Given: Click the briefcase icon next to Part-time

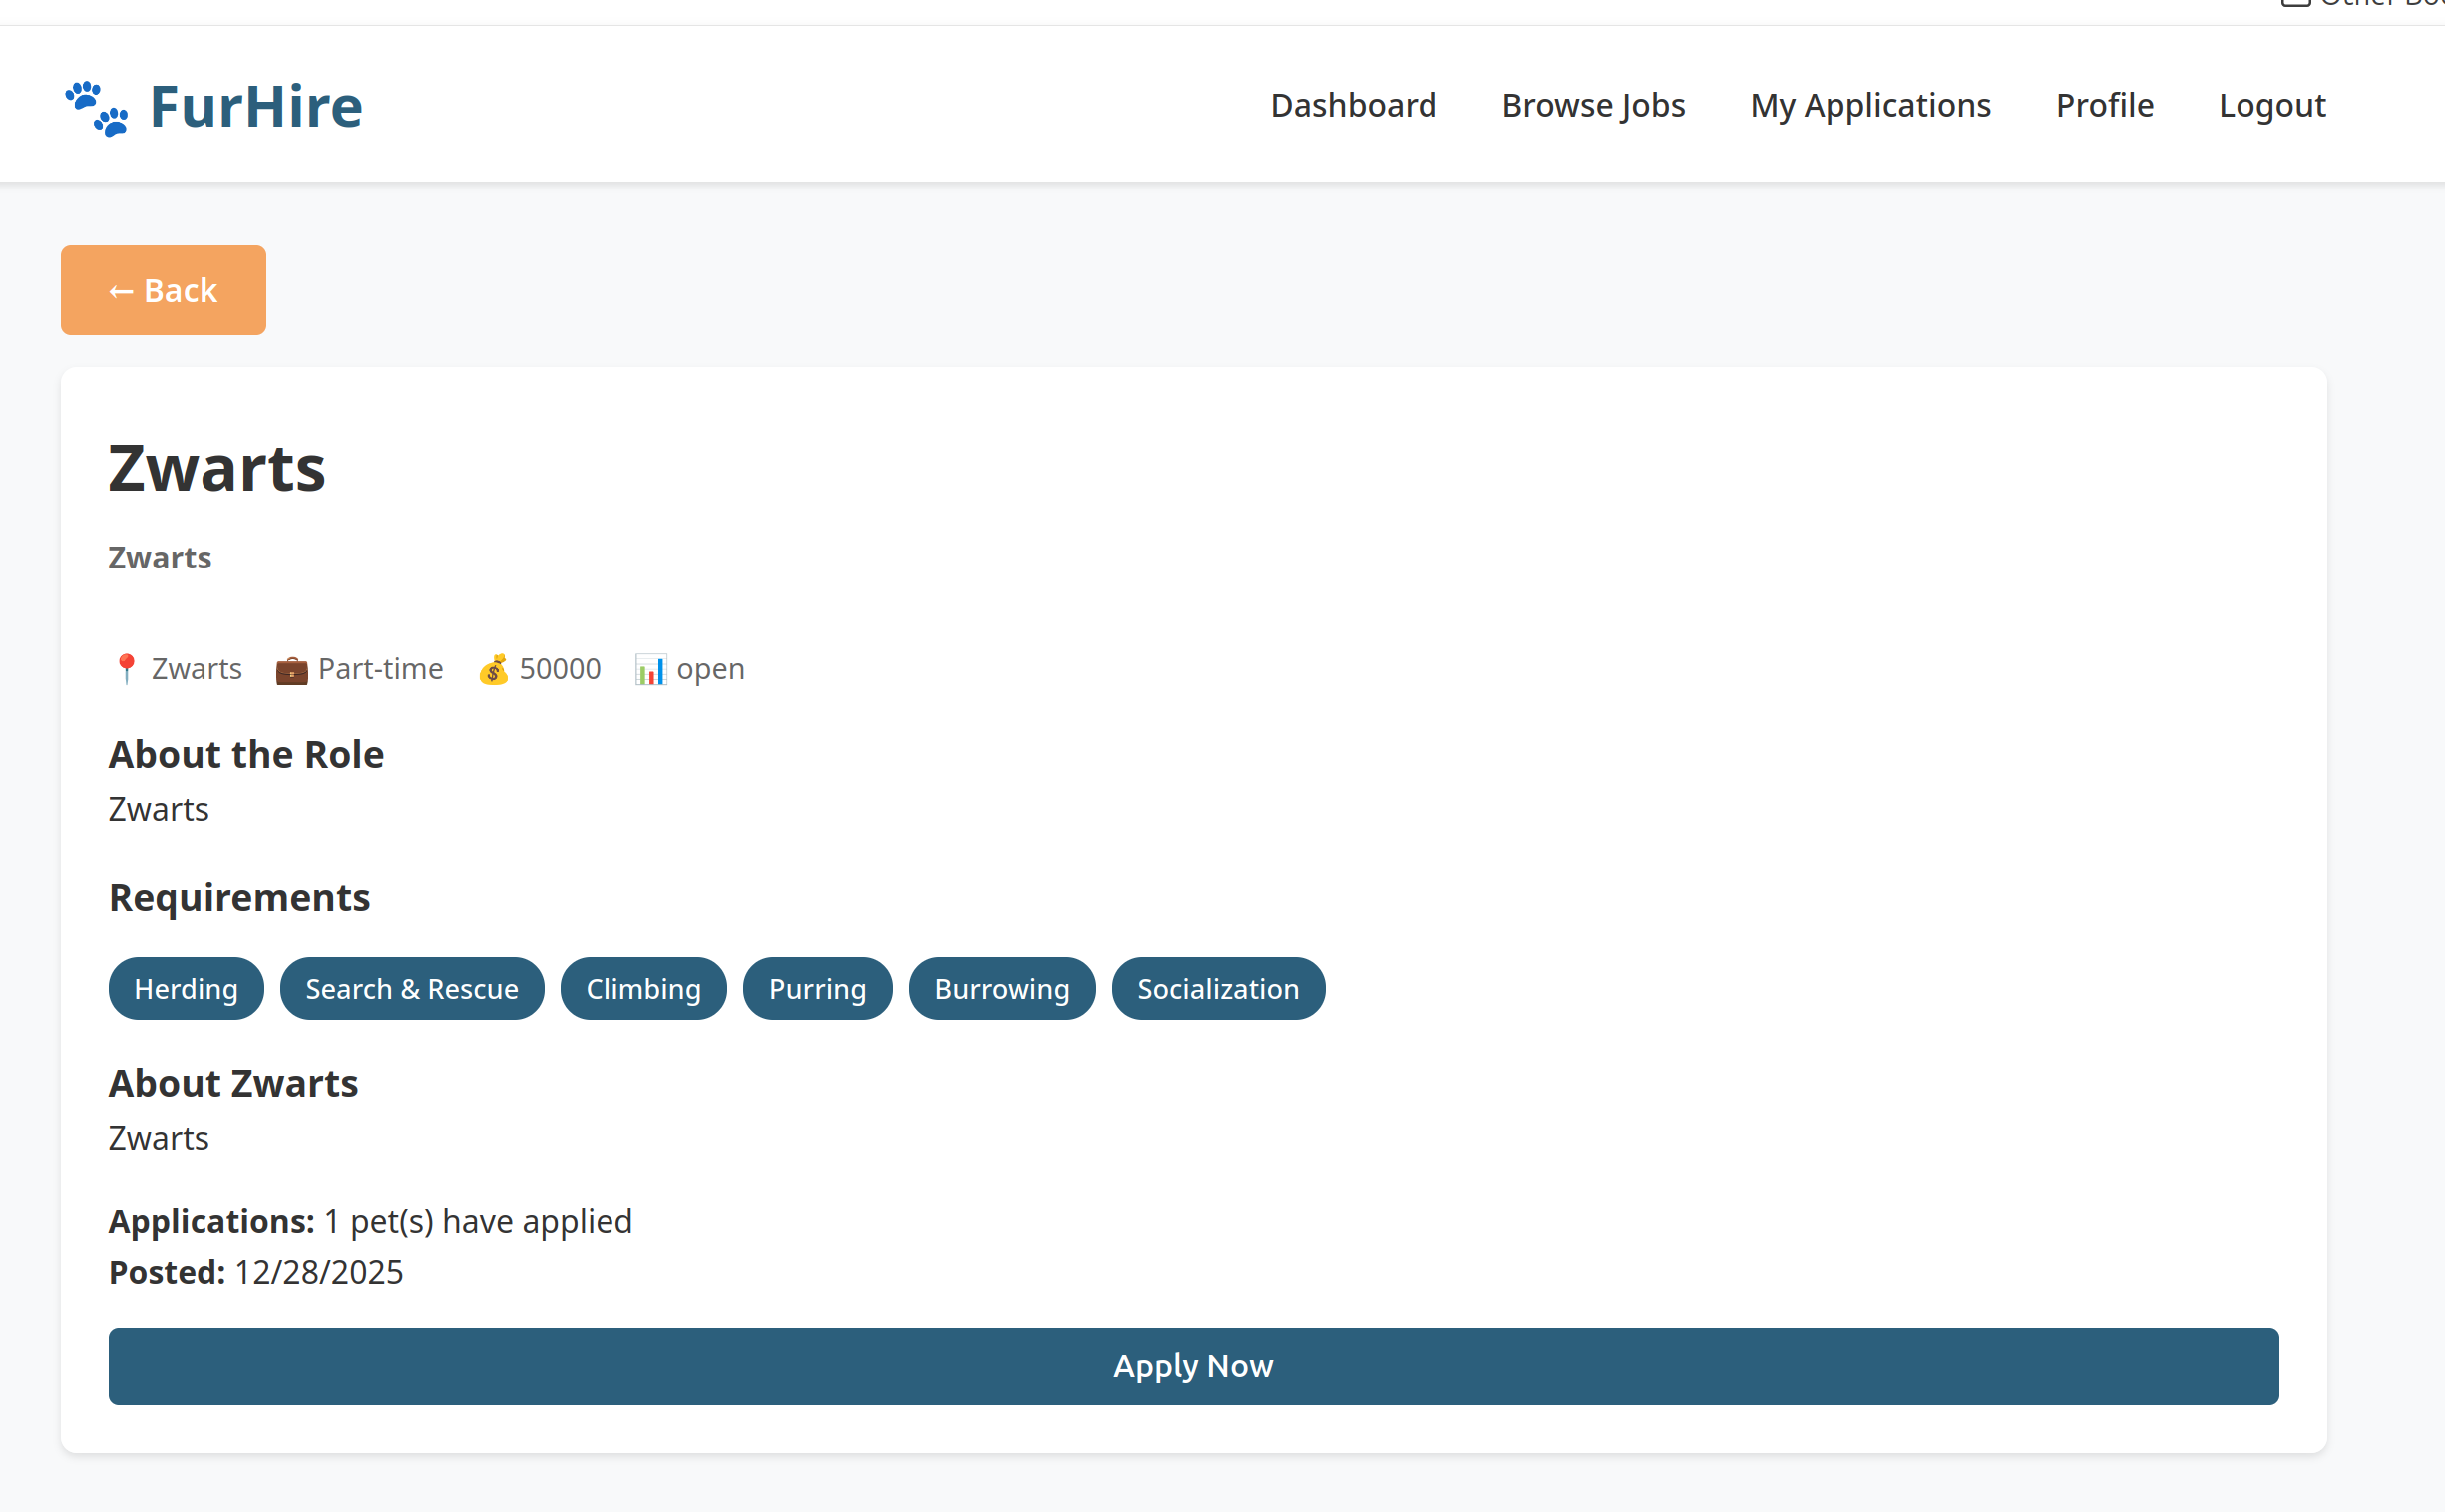Looking at the screenshot, I should [x=291, y=669].
